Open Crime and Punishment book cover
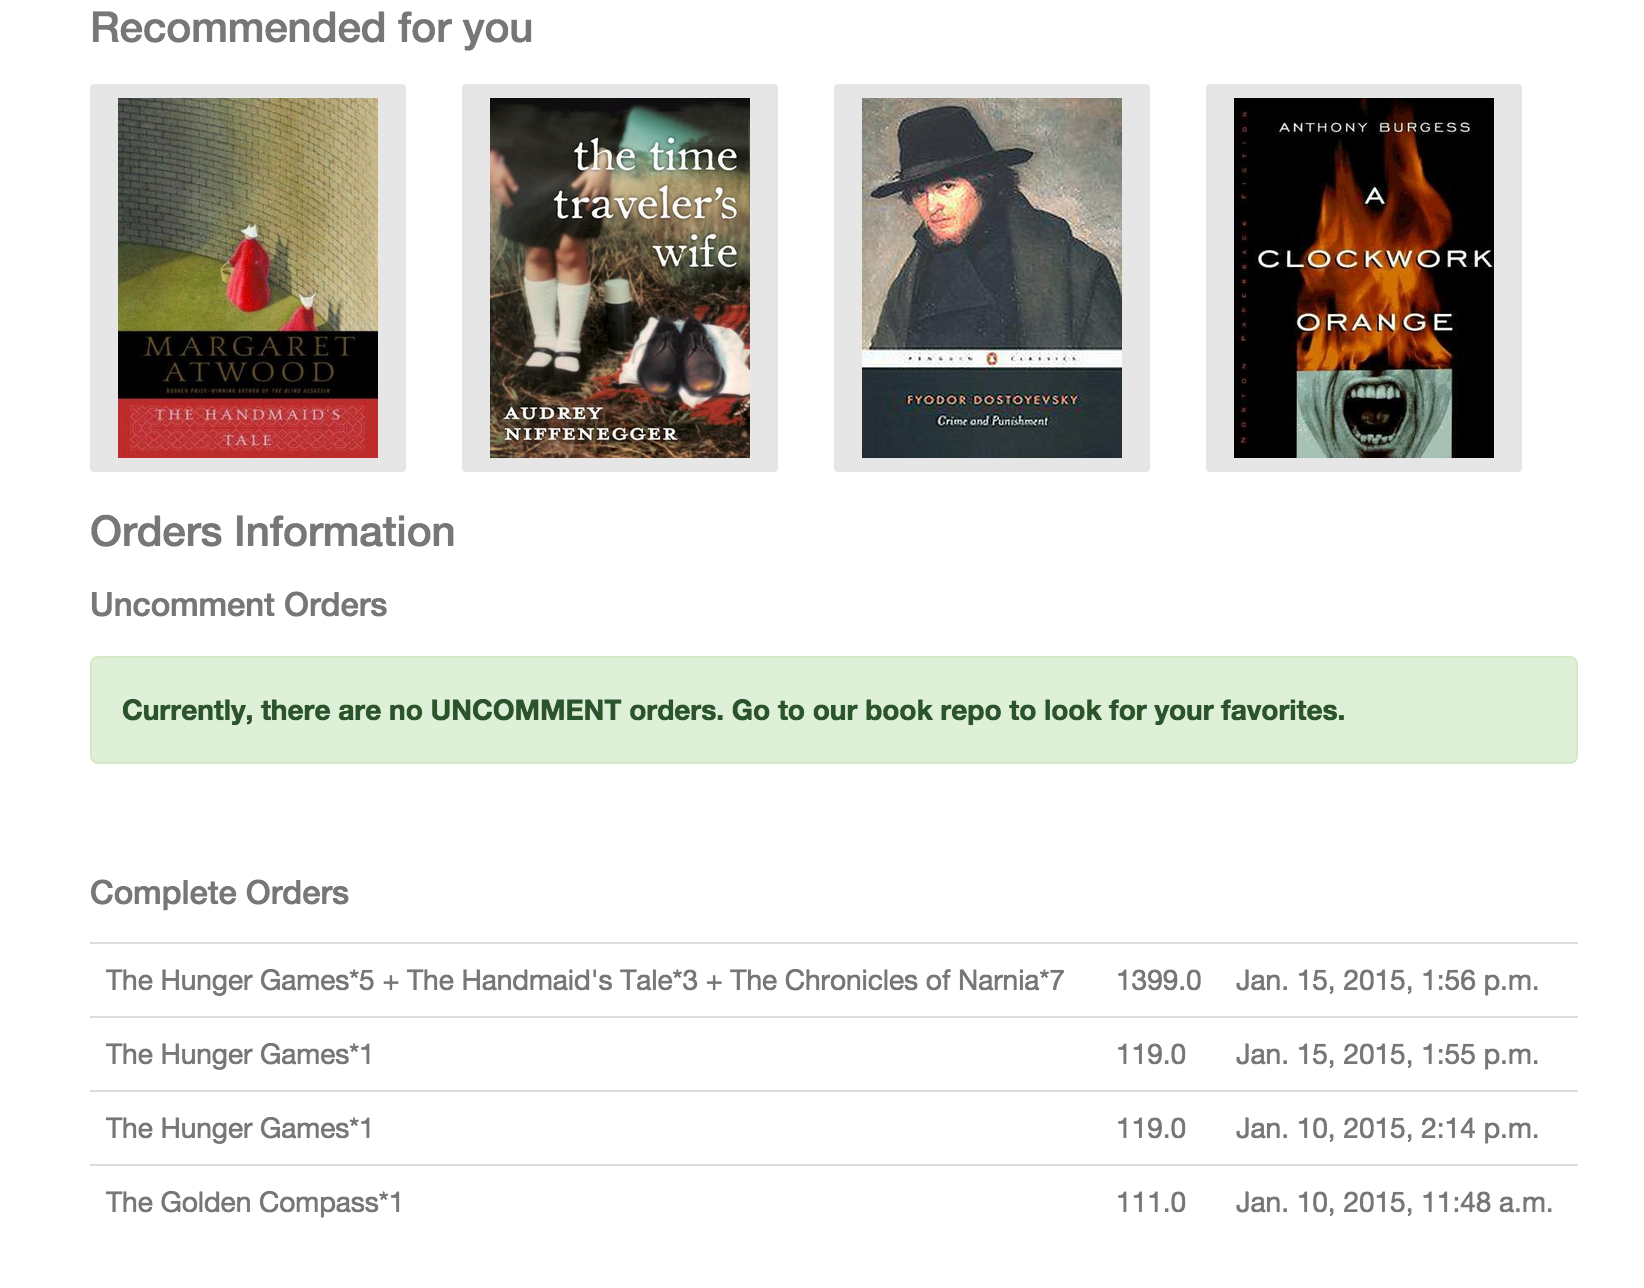Image resolution: width=1644 pixels, height=1288 pixels. [992, 278]
